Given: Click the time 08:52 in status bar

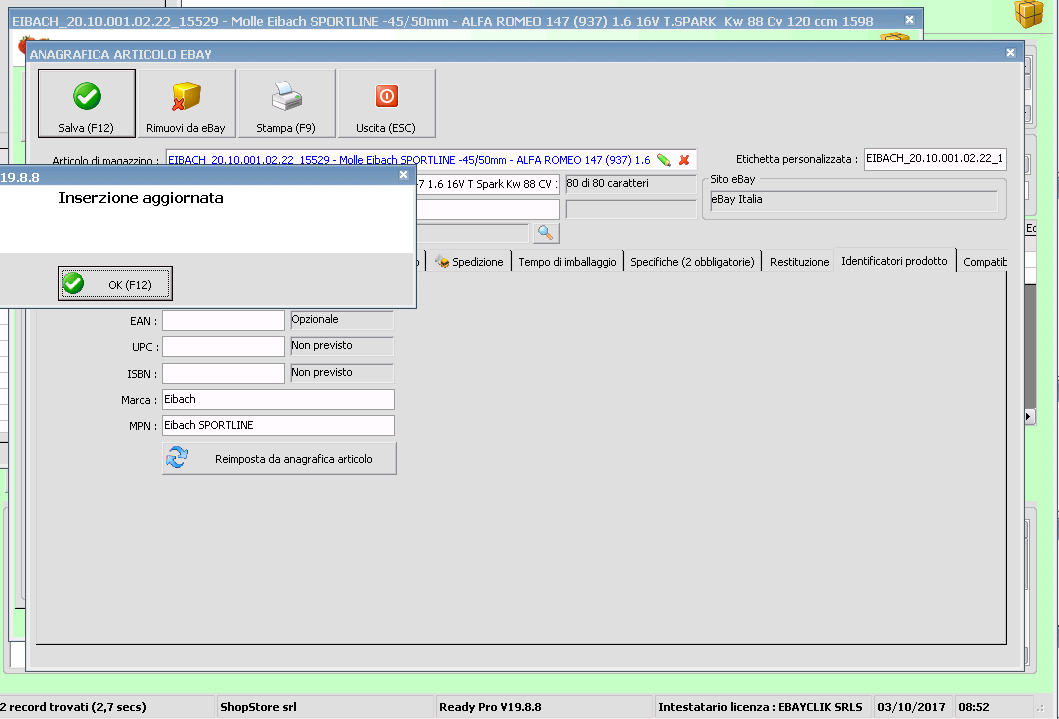Looking at the screenshot, I should click(974, 707).
